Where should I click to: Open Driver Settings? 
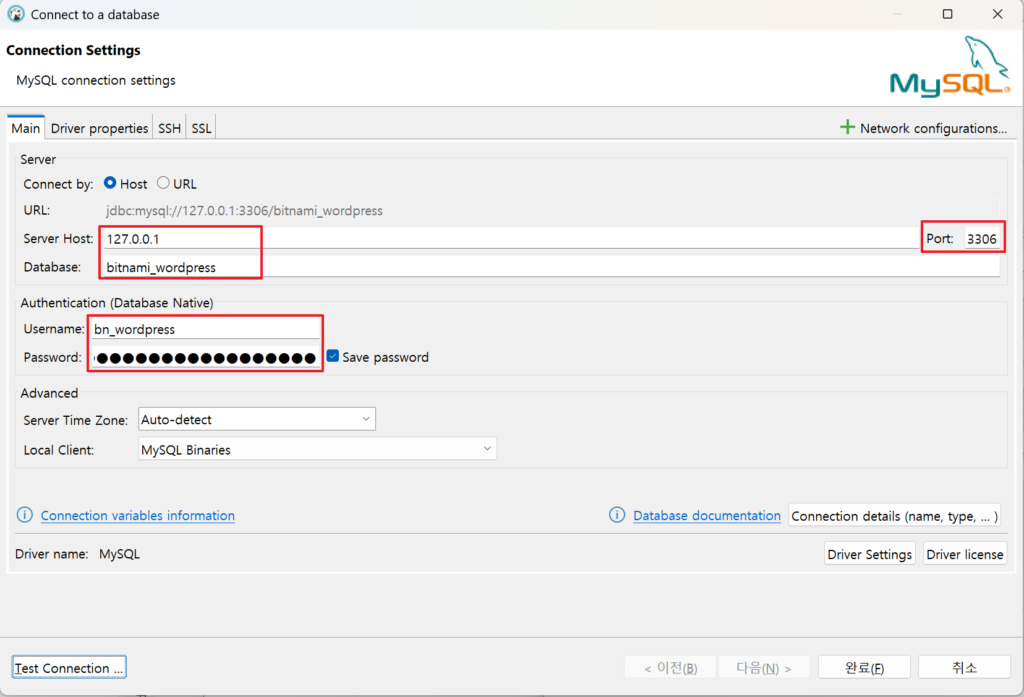coord(869,554)
